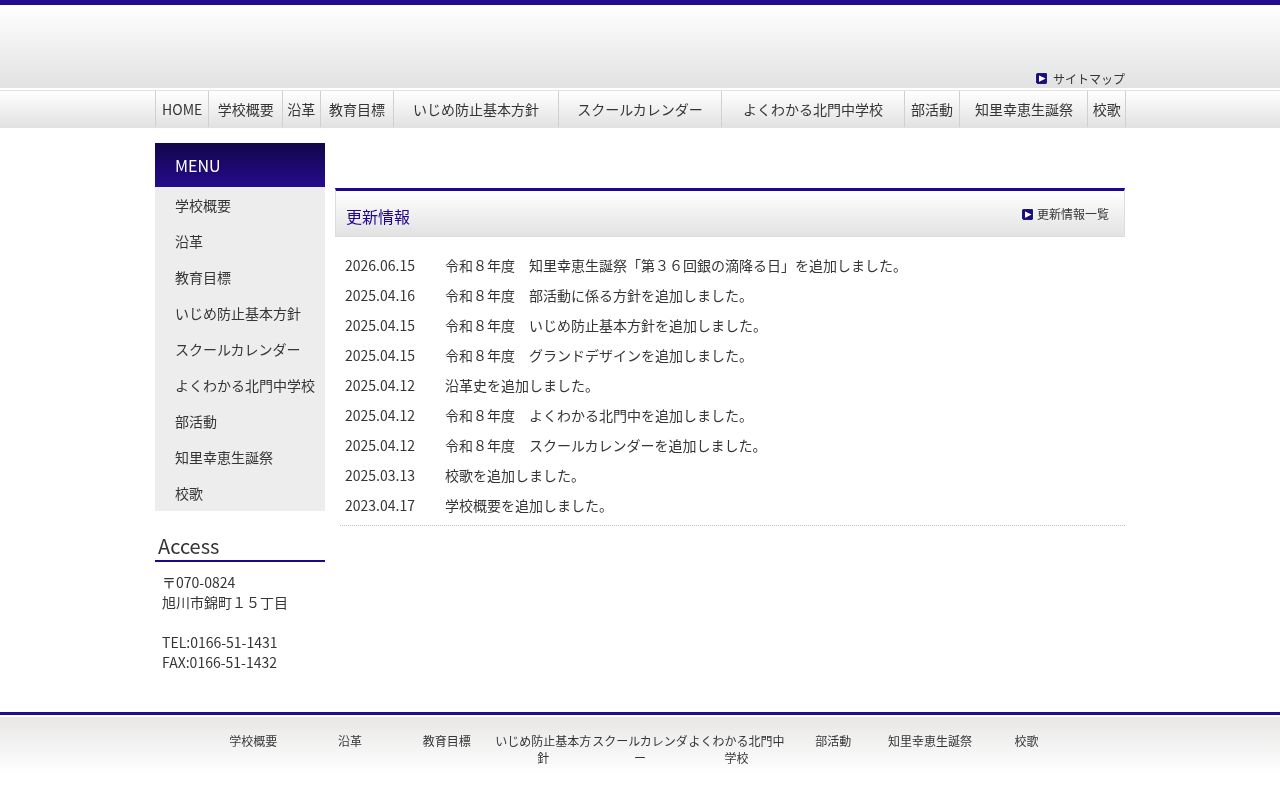Open the 沿革史を追加しました update entry
Image resolution: width=1280 pixels, height=800 pixels.
point(521,386)
